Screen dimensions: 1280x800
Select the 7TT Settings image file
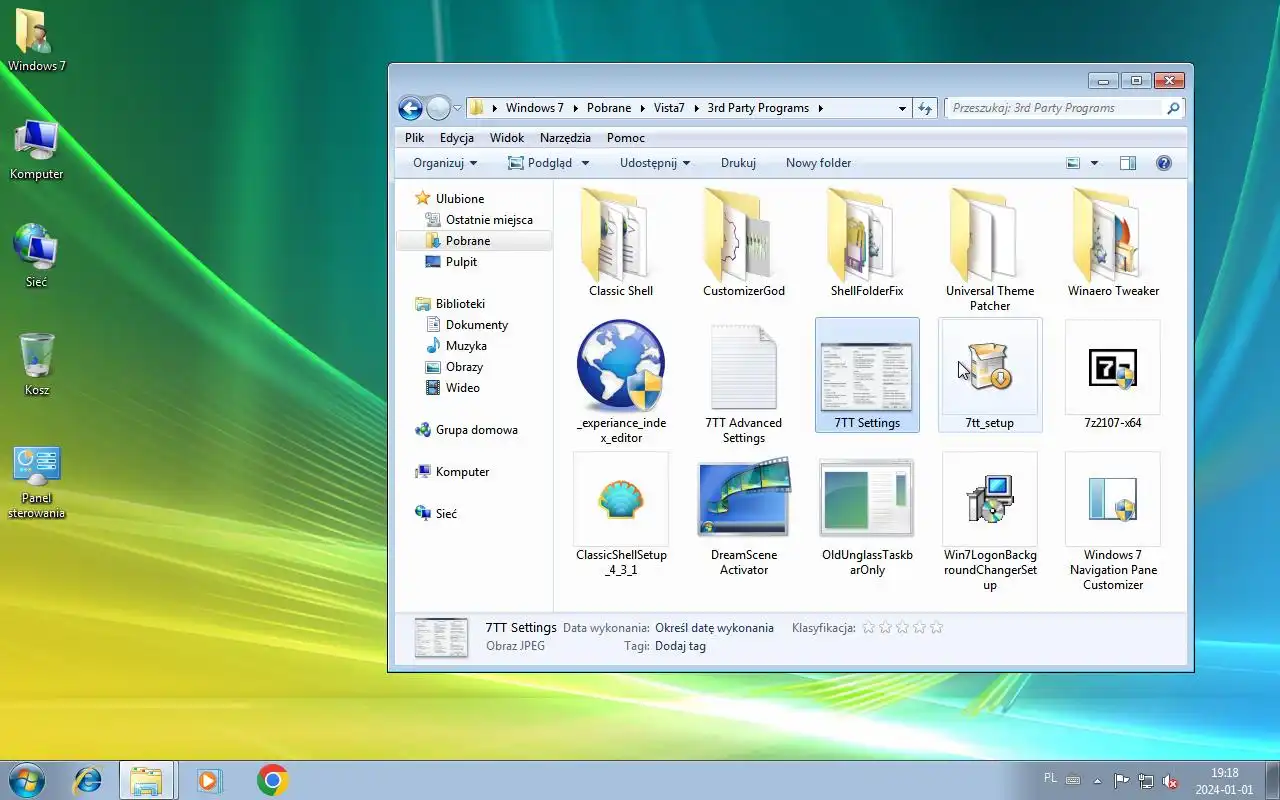[867, 374]
